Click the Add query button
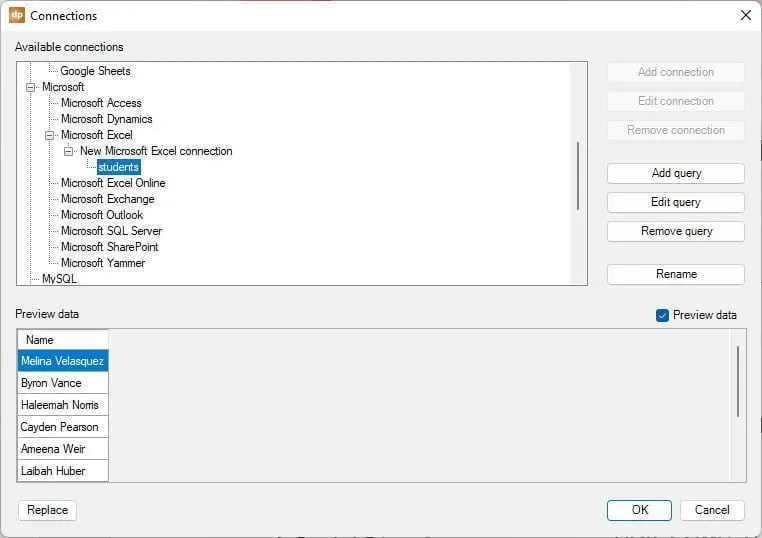The height and width of the screenshot is (538, 762). 675,174
